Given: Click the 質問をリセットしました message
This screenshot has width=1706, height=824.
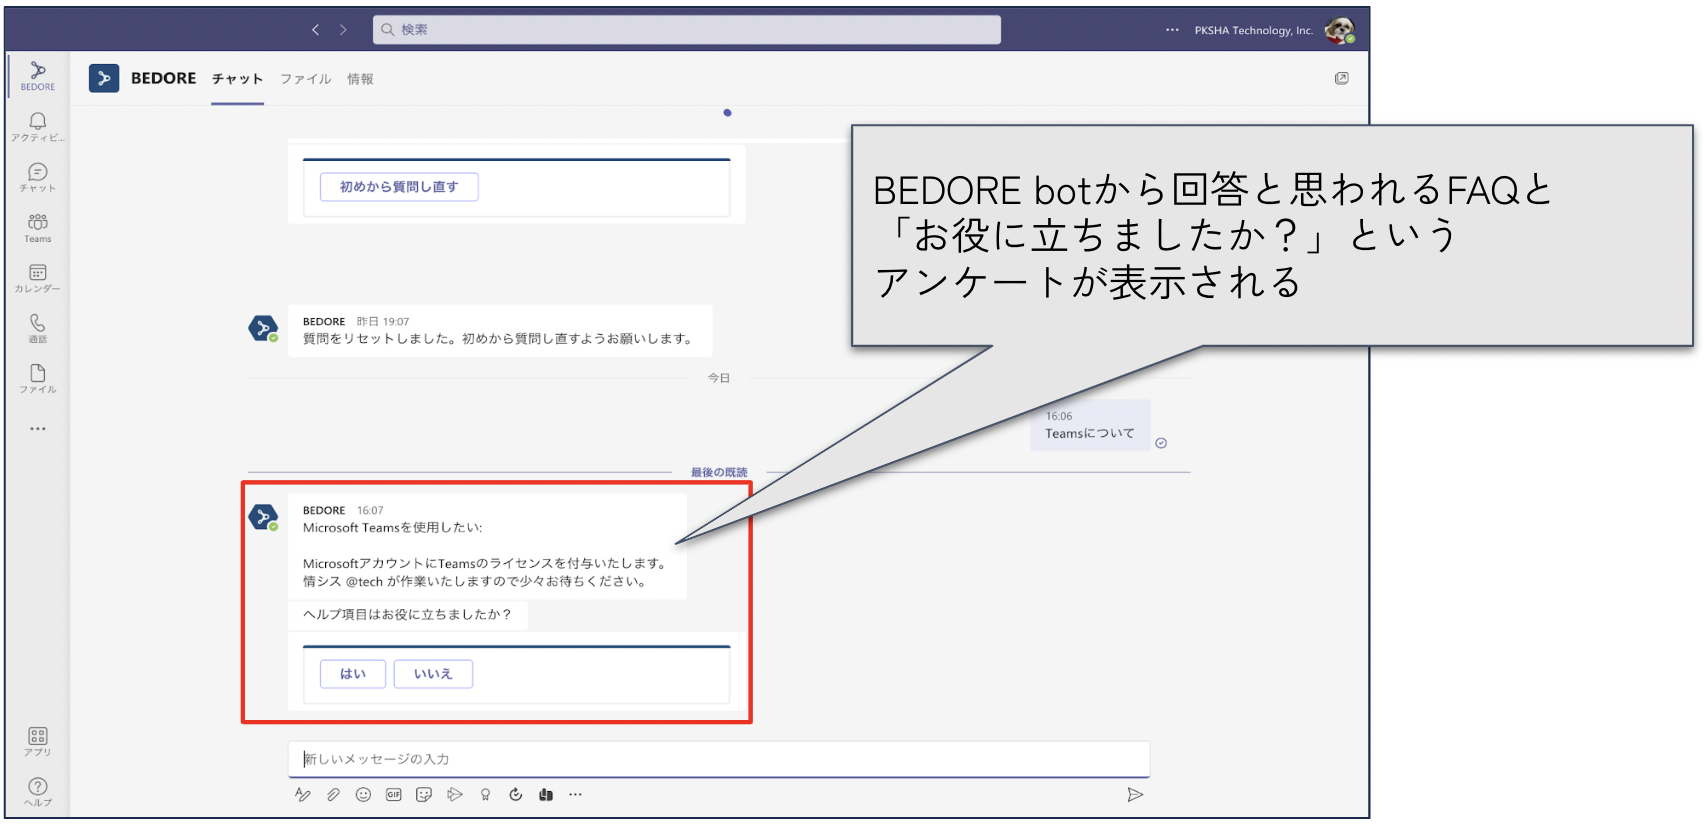Looking at the screenshot, I should pos(500,331).
